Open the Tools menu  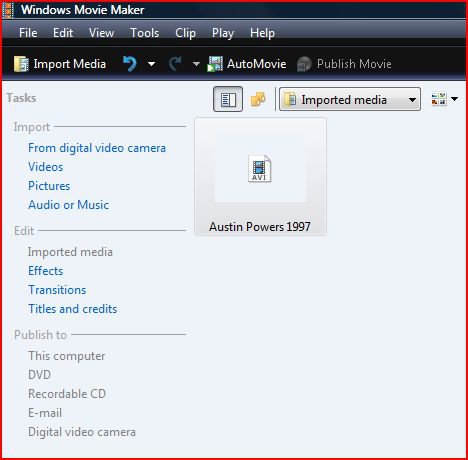(145, 33)
